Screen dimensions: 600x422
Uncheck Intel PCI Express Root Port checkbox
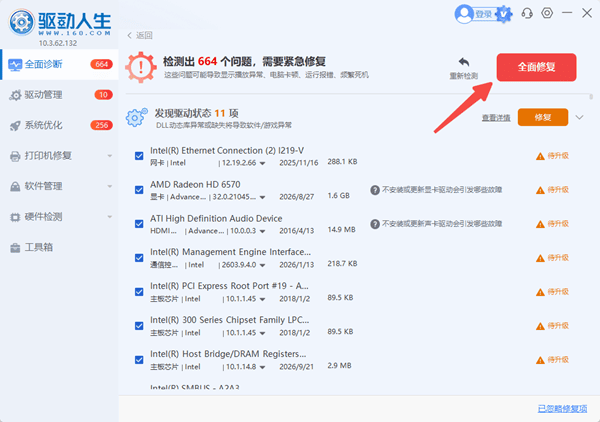point(139,292)
